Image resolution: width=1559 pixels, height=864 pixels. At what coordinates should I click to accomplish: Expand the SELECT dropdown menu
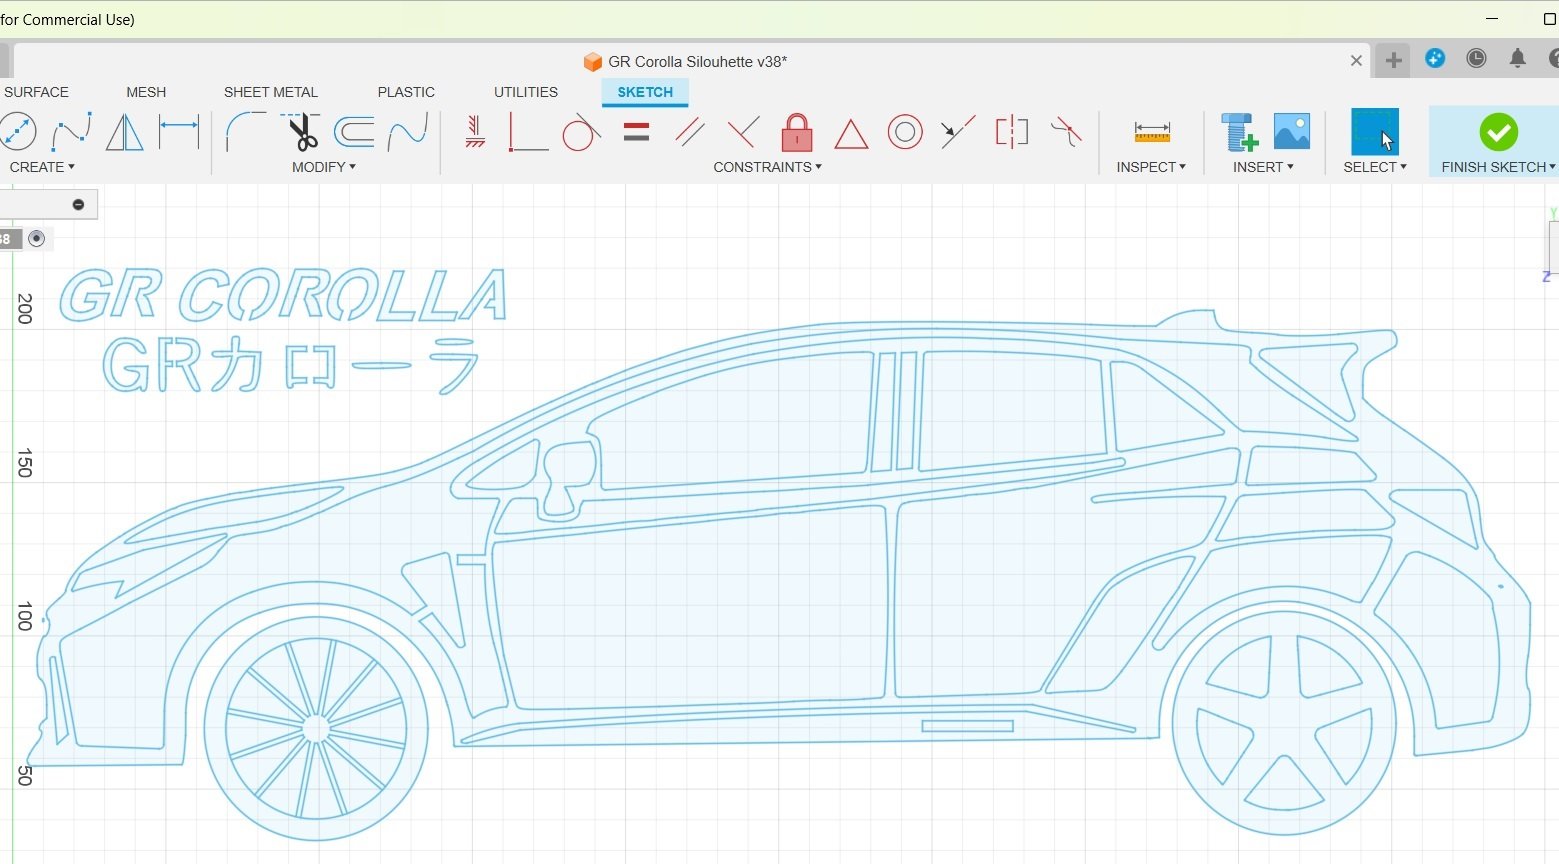pyautogui.click(x=1375, y=167)
